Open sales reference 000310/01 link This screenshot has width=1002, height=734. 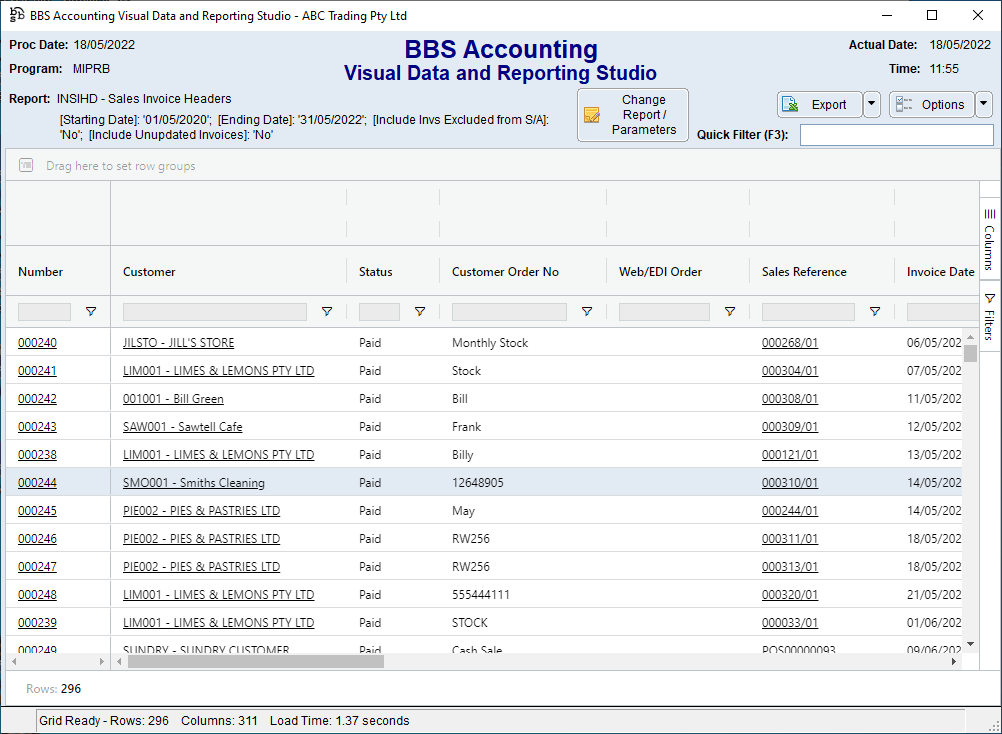tap(789, 483)
